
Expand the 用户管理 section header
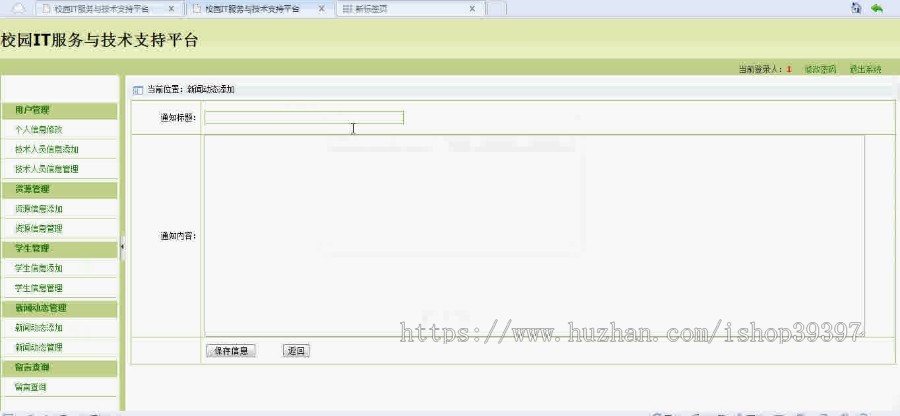pos(59,110)
